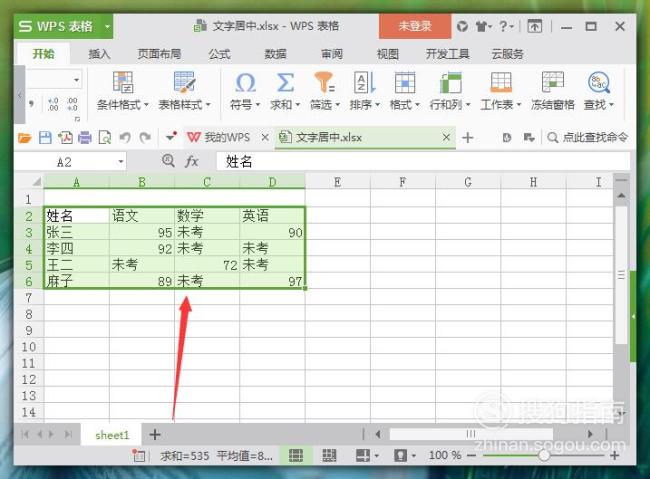This screenshot has width=650, height=479.
Task: Close the 文字居中.xlsx document tab
Action: (x=446, y=137)
